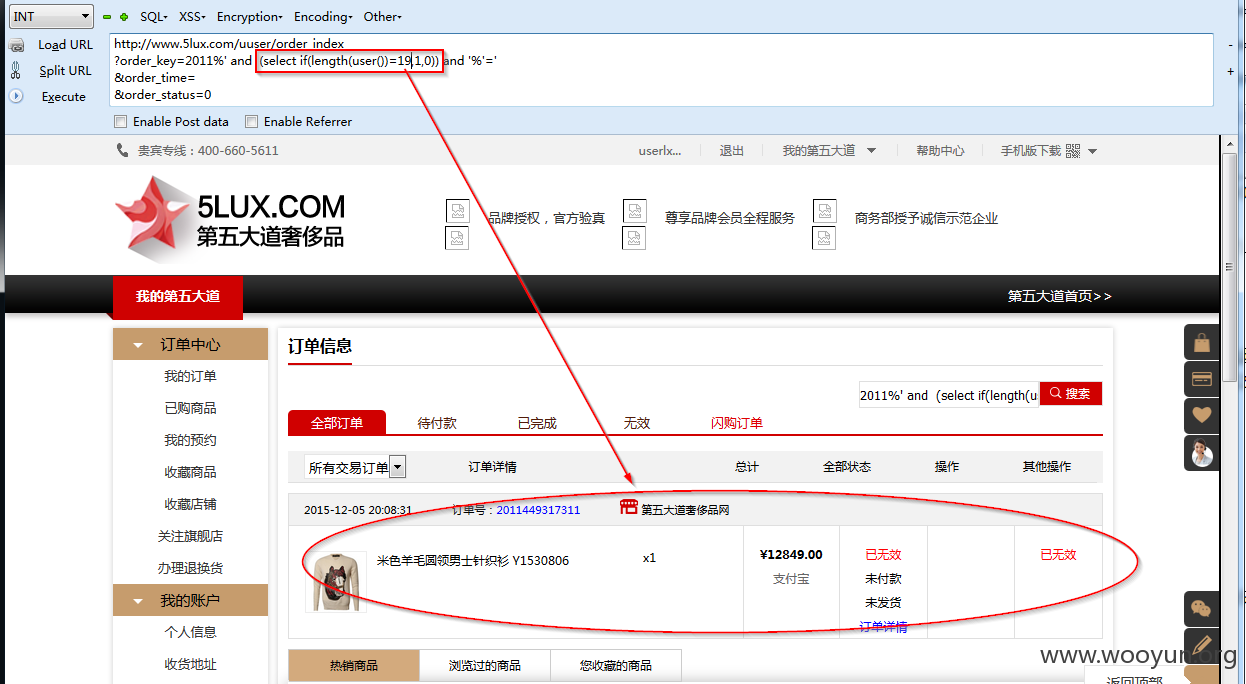The width and height of the screenshot is (1246, 684).
Task: Open 收藏店铺 in the sidebar
Action: (x=190, y=505)
